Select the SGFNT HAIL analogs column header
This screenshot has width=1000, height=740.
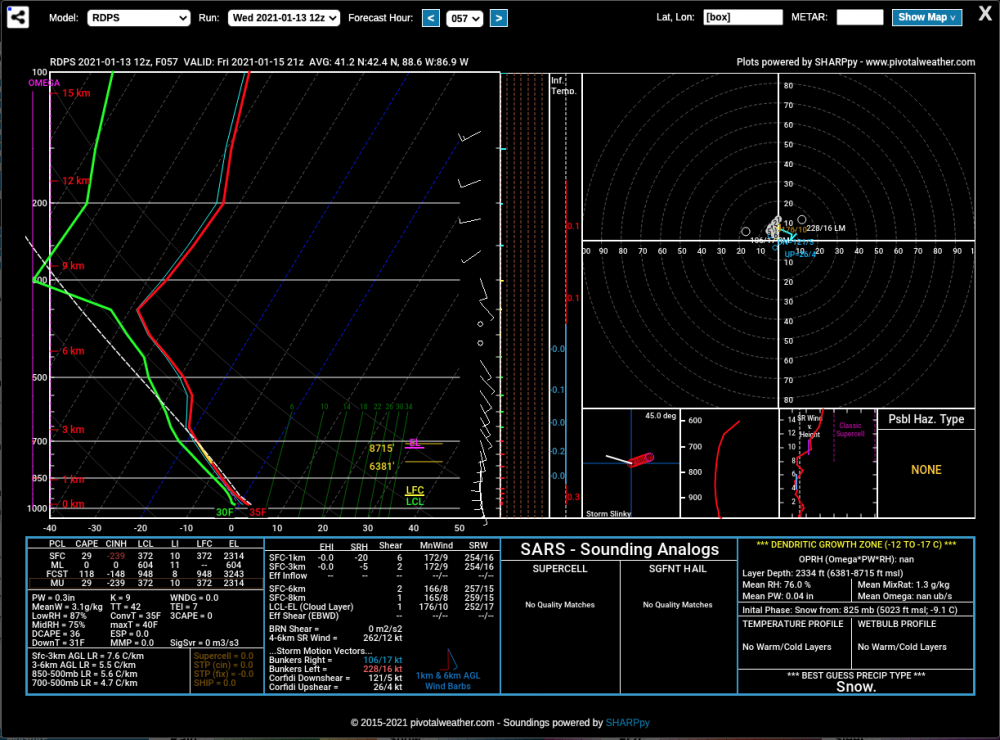click(677, 568)
